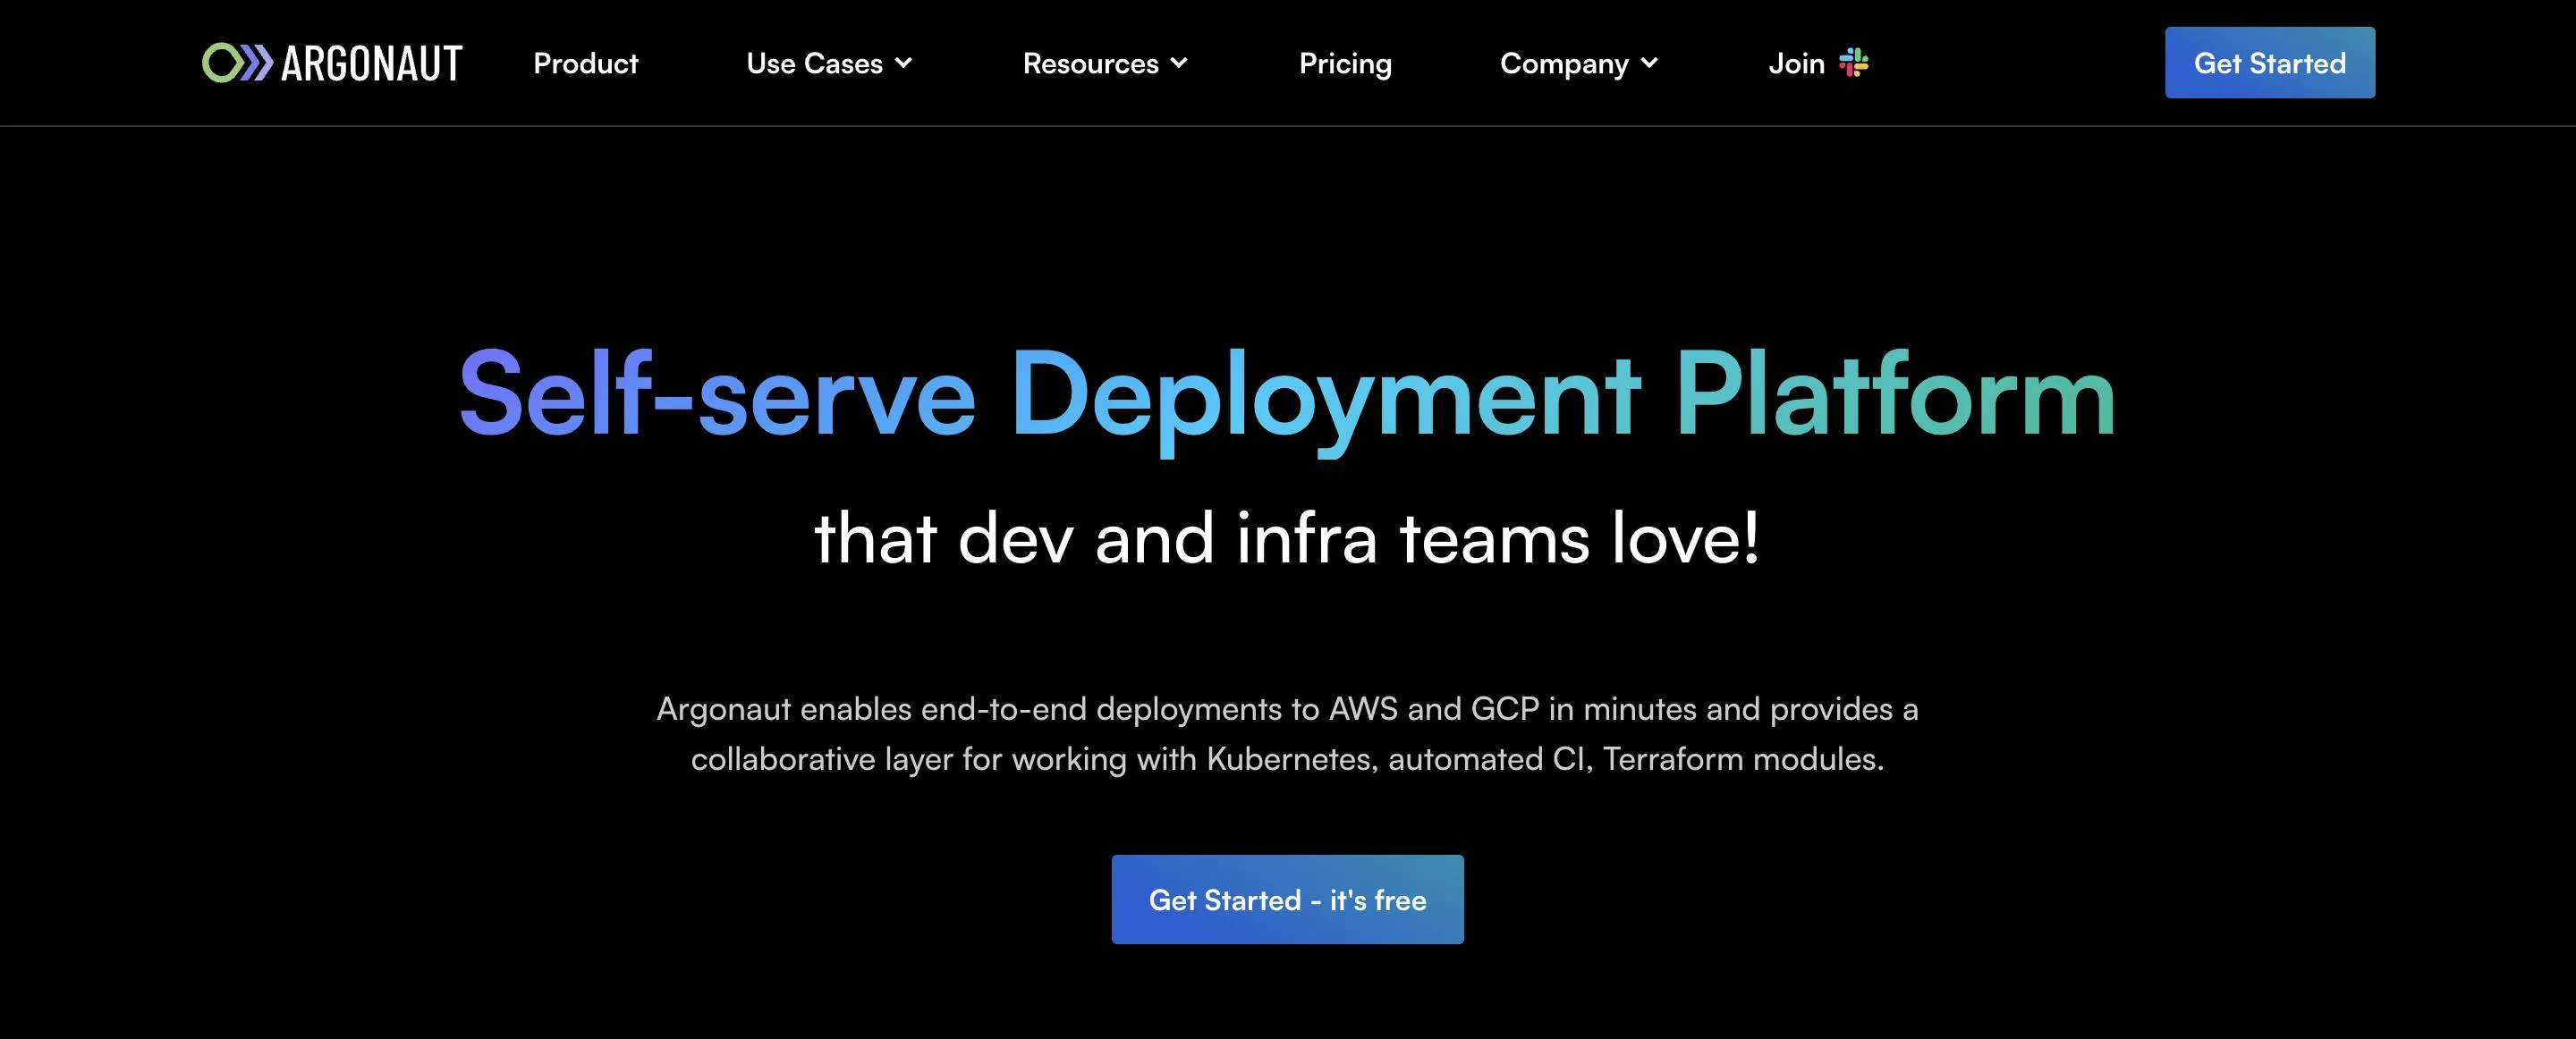Expand the Use Cases chevron arrow

904,63
